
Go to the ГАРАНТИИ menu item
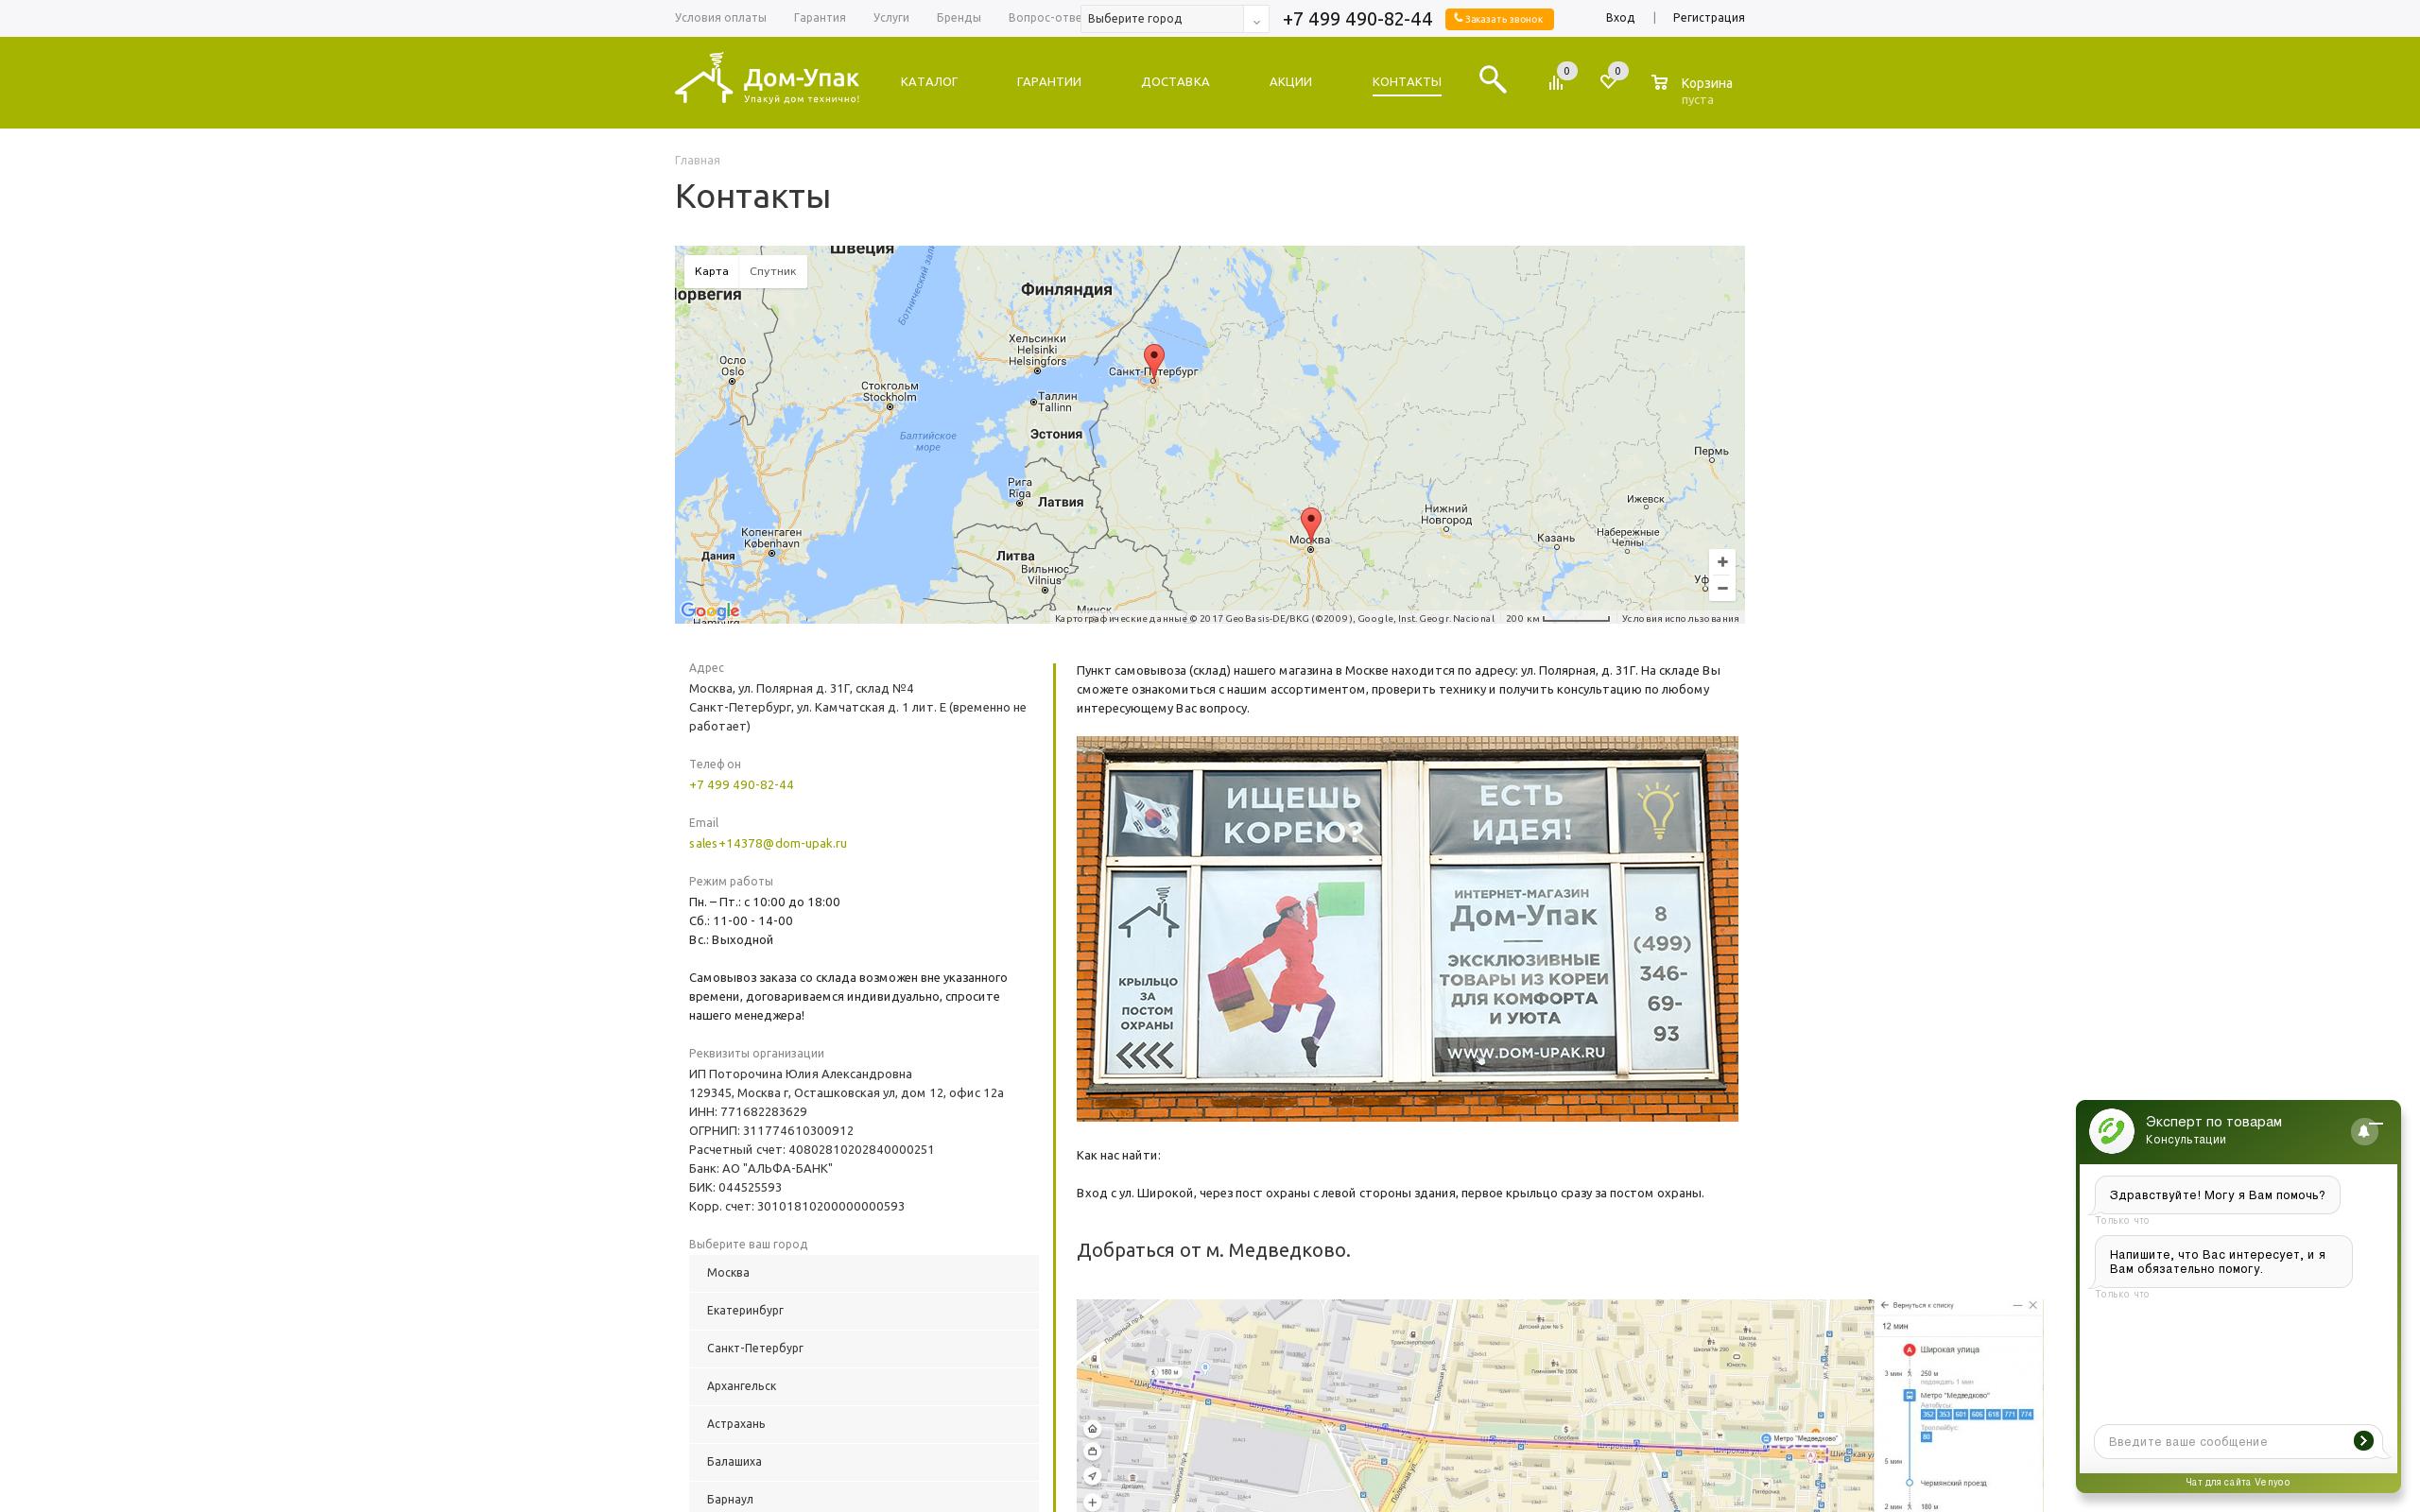(x=1049, y=82)
